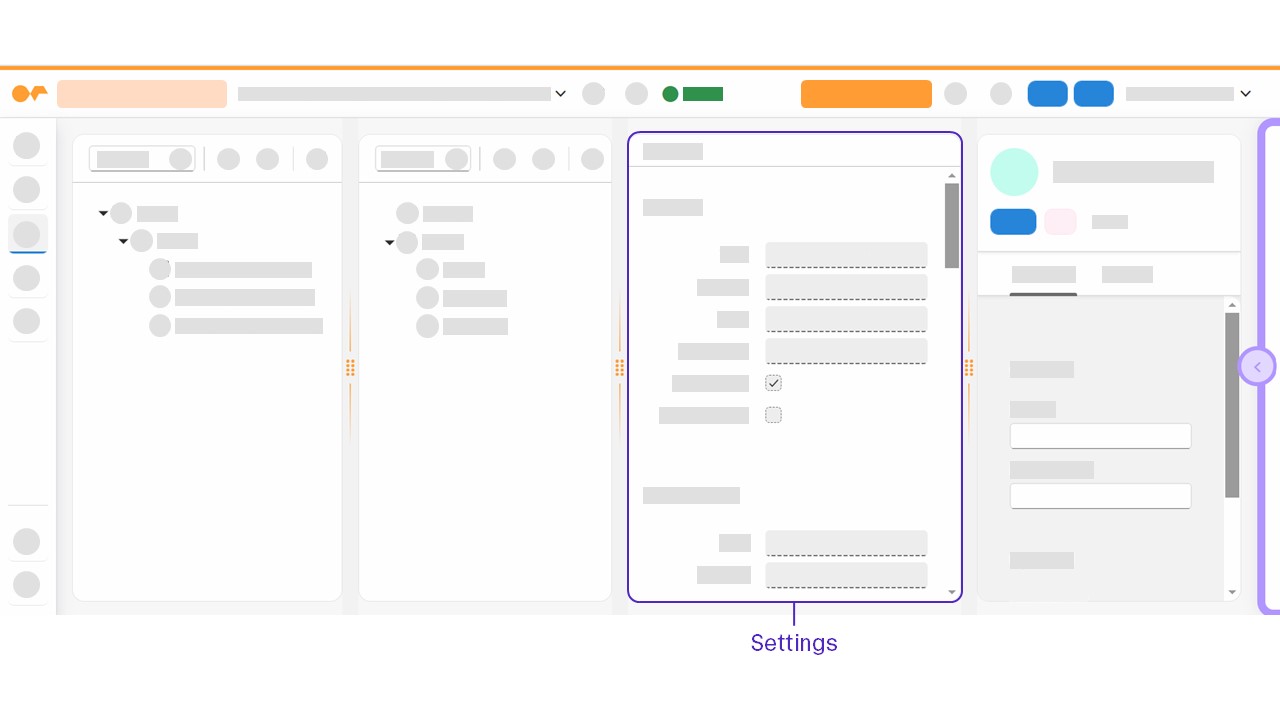Click the first toolbar icon in the left panel
The width and height of the screenshot is (1280, 720).
pos(229,158)
